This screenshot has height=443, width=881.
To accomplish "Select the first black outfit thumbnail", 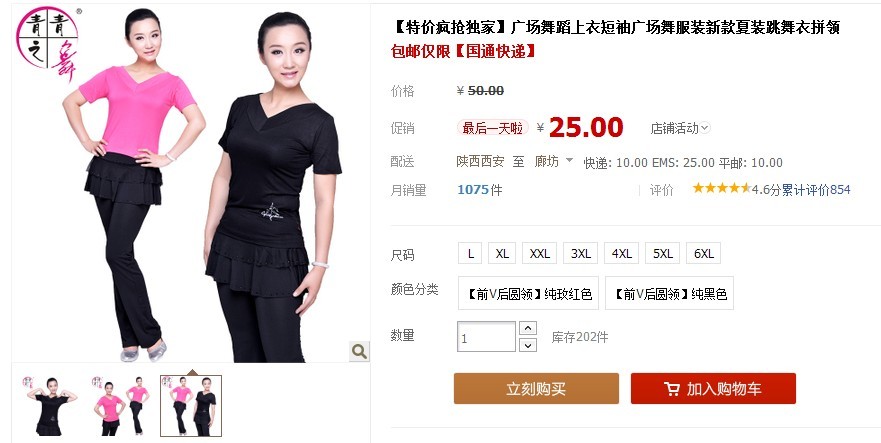I will (x=51, y=406).
